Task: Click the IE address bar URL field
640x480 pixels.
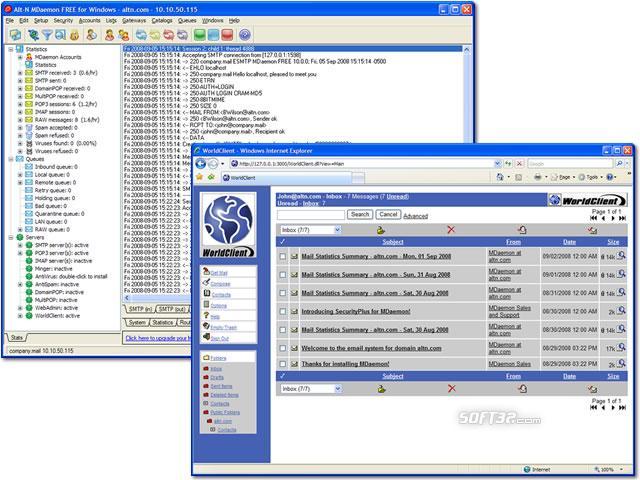Action: [x=361, y=164]
